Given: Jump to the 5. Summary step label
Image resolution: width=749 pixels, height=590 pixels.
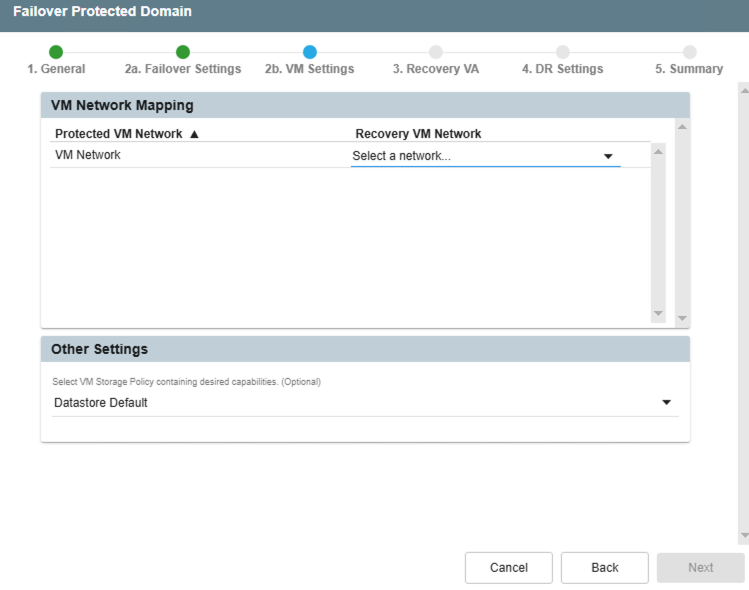Looking at the screenshot, I should pyautogui.click(x=688, y=69).
